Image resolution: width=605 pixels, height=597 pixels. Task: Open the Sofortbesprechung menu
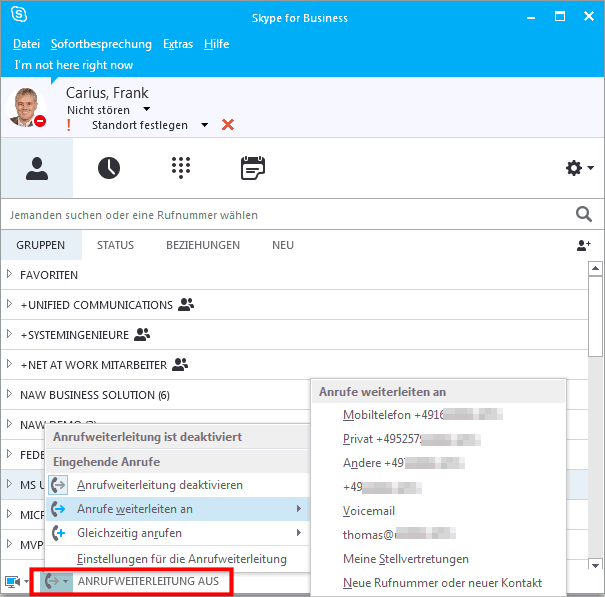point(101,44)
